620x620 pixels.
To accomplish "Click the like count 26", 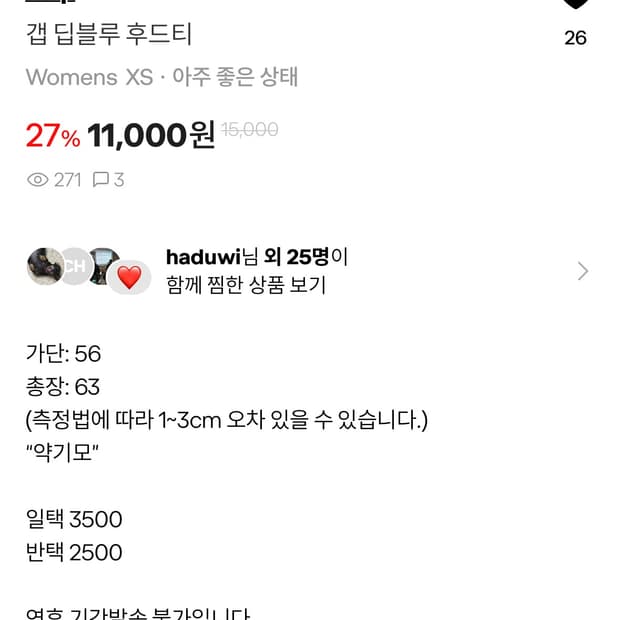I will point(576,38).
